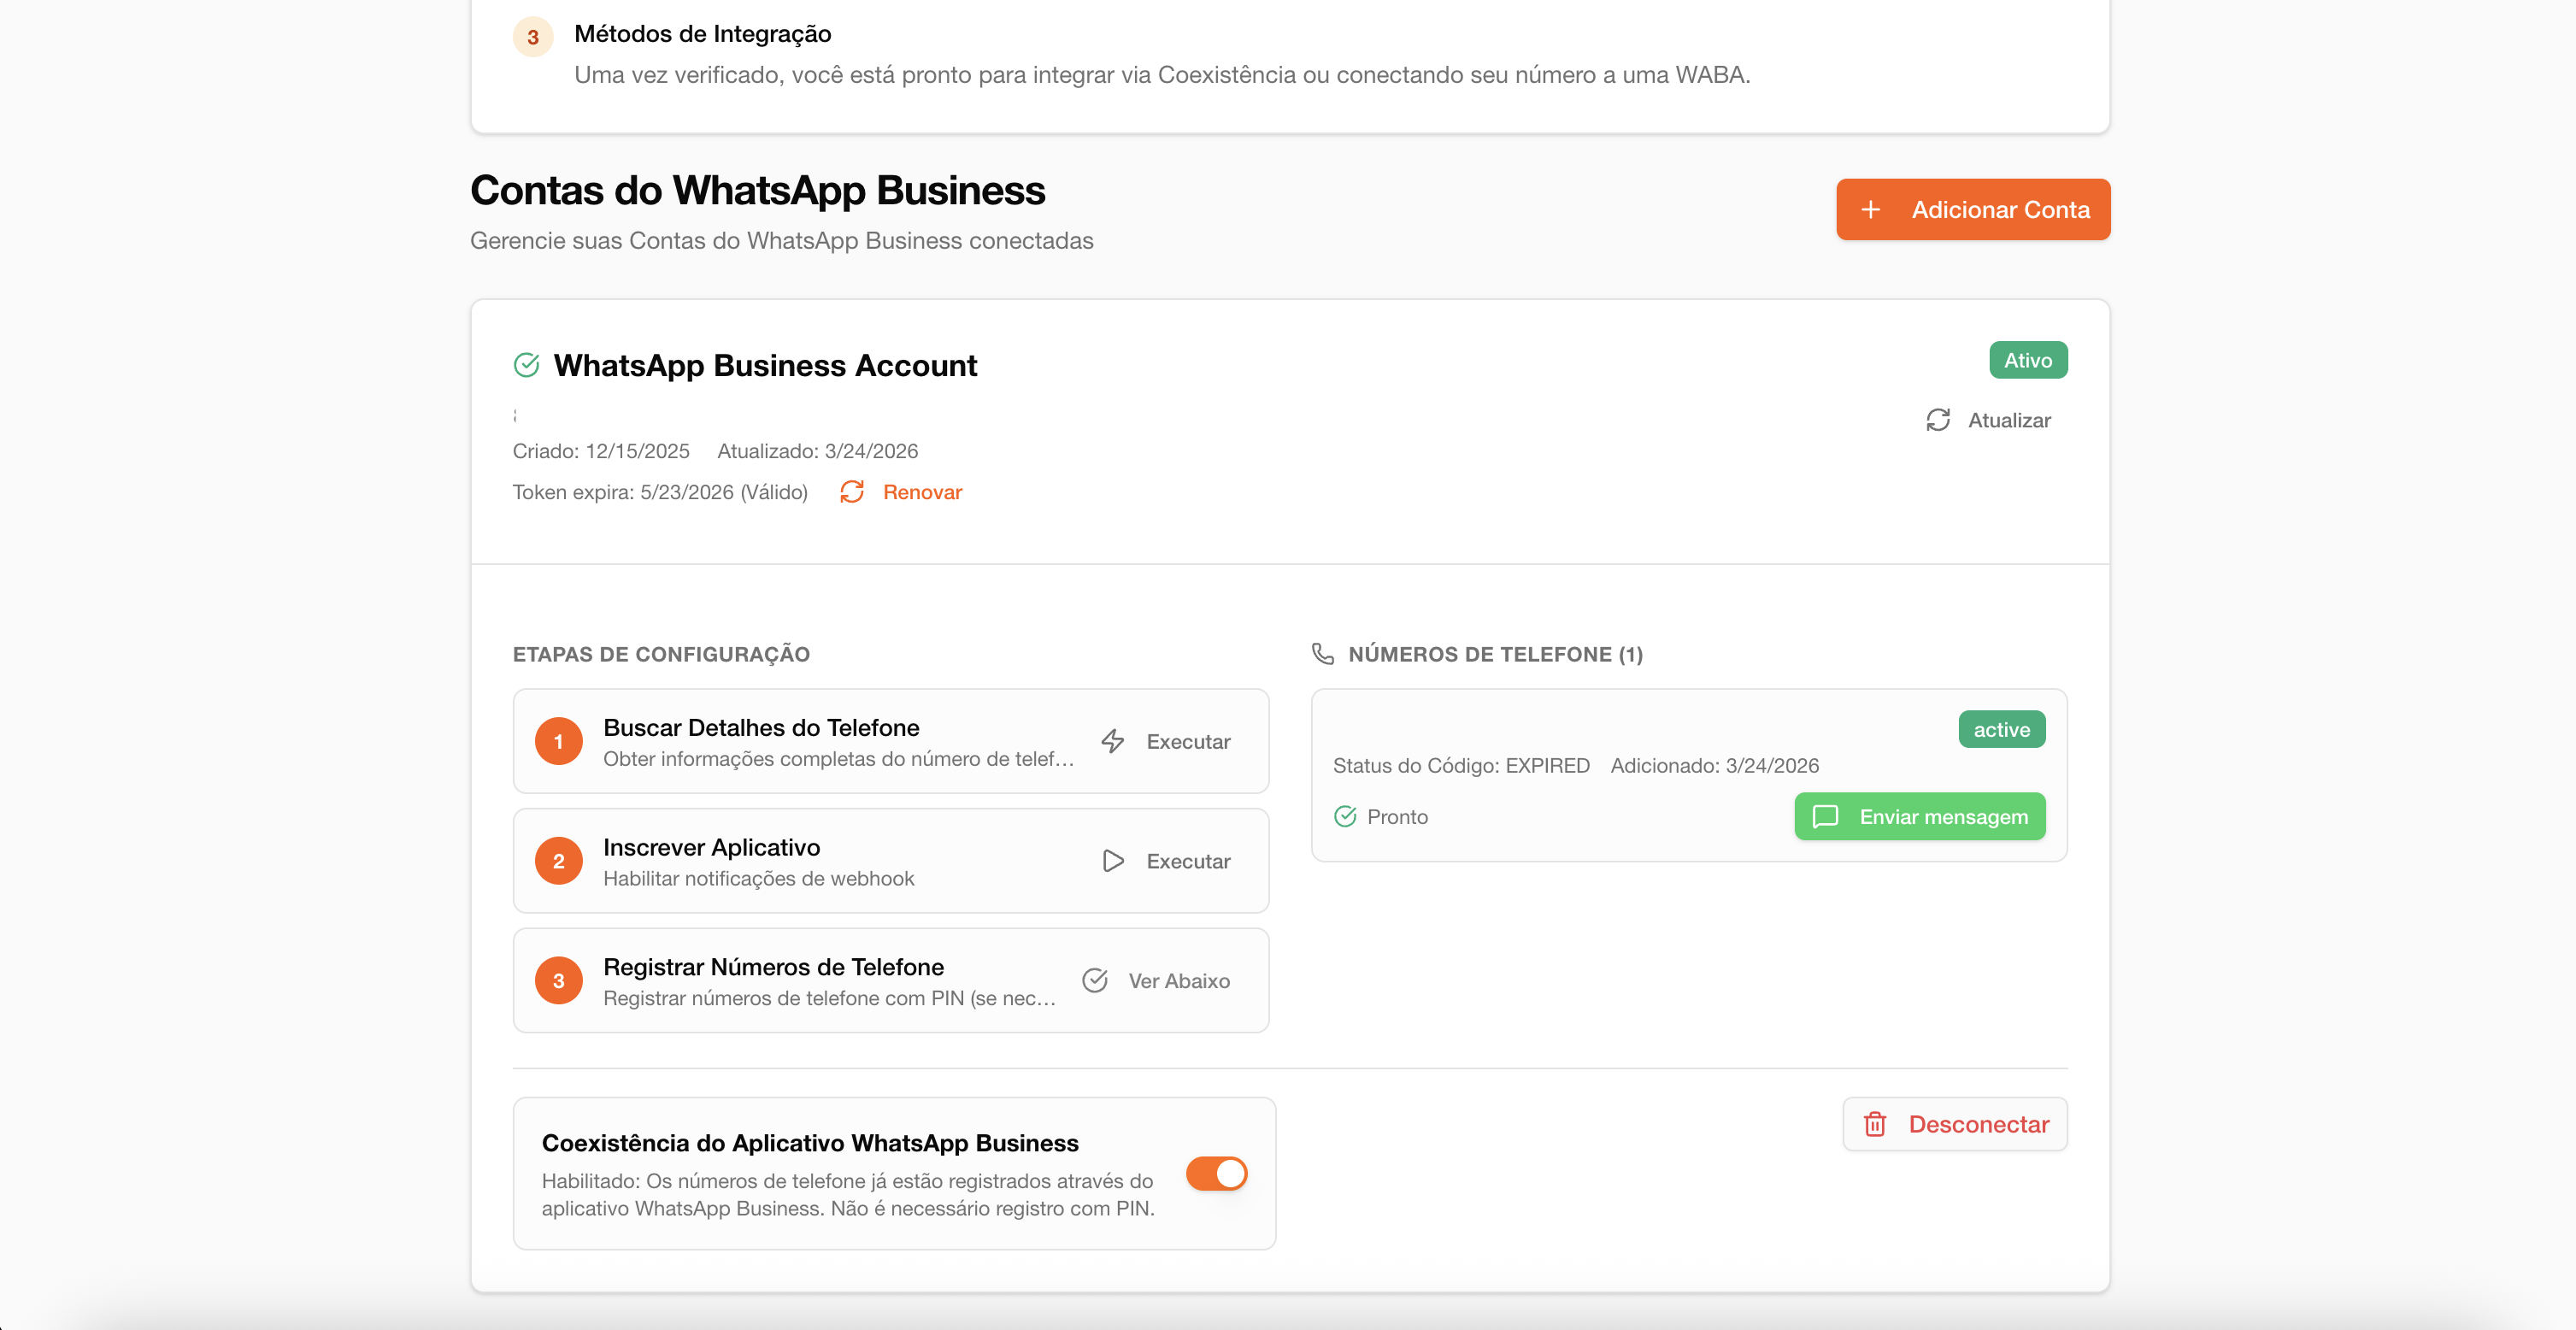Click the orange renew icon beside Renovar

851,492
